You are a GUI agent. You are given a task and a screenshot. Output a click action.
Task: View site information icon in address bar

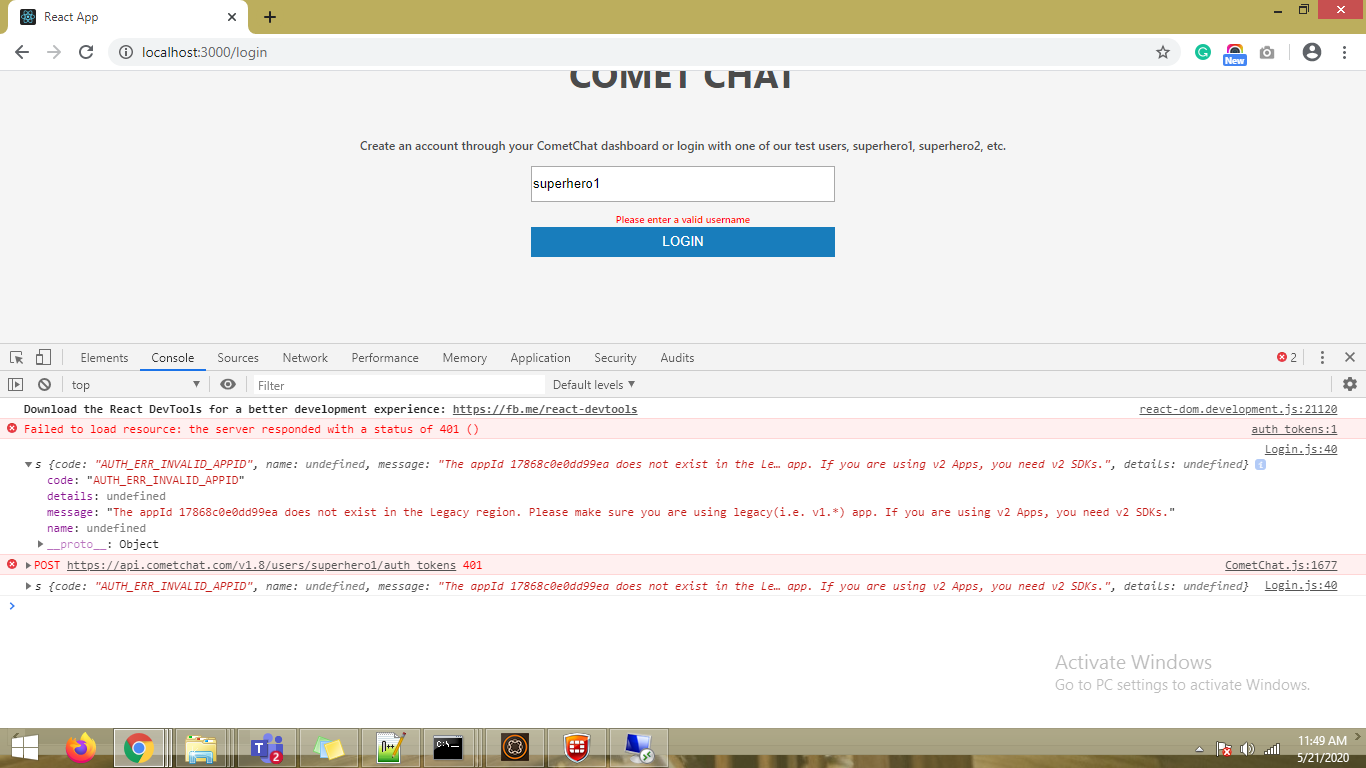click(125, 52)
